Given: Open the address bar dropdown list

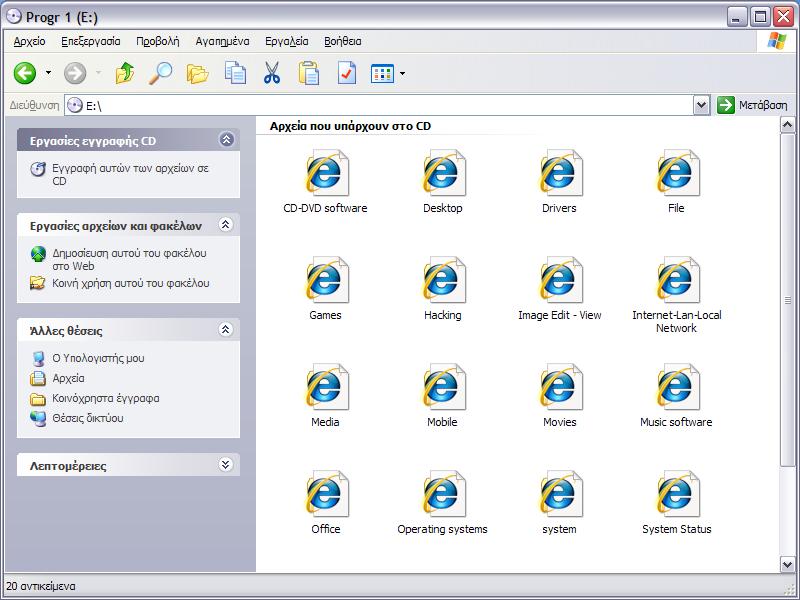Looking at the screenshot, I should (x=702, y=105).
